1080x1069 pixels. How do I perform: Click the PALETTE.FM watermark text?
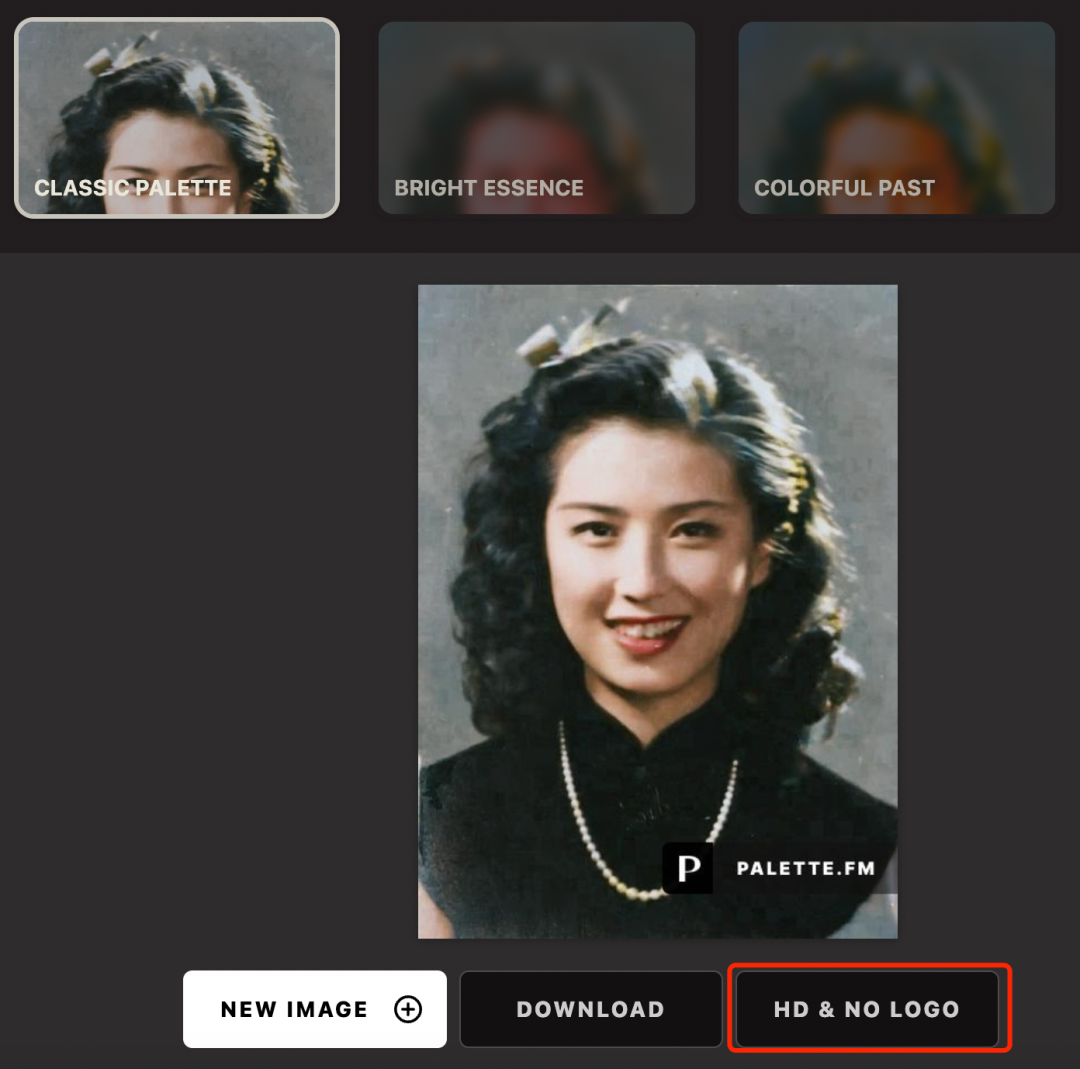[805, 868]
